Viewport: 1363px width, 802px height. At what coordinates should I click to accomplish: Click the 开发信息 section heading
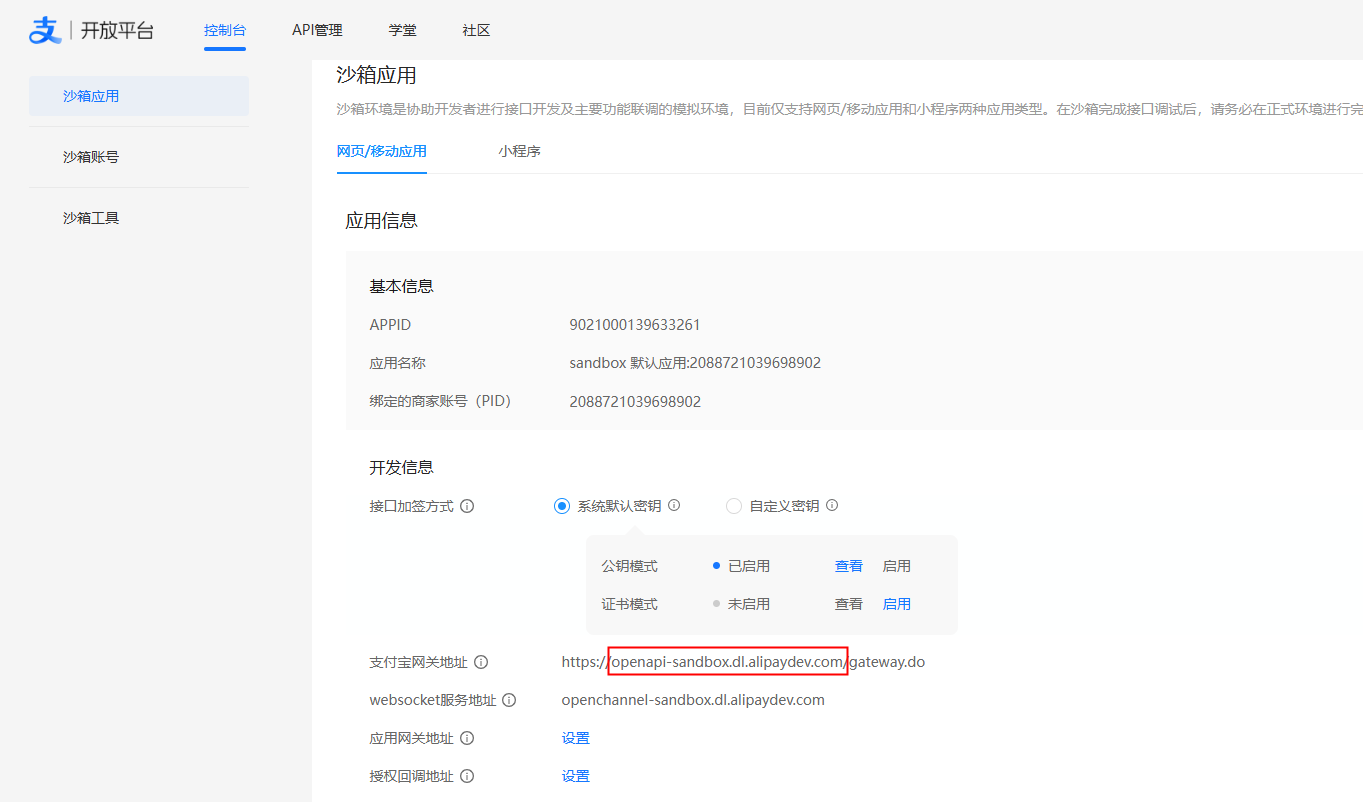tap(401, 467)
